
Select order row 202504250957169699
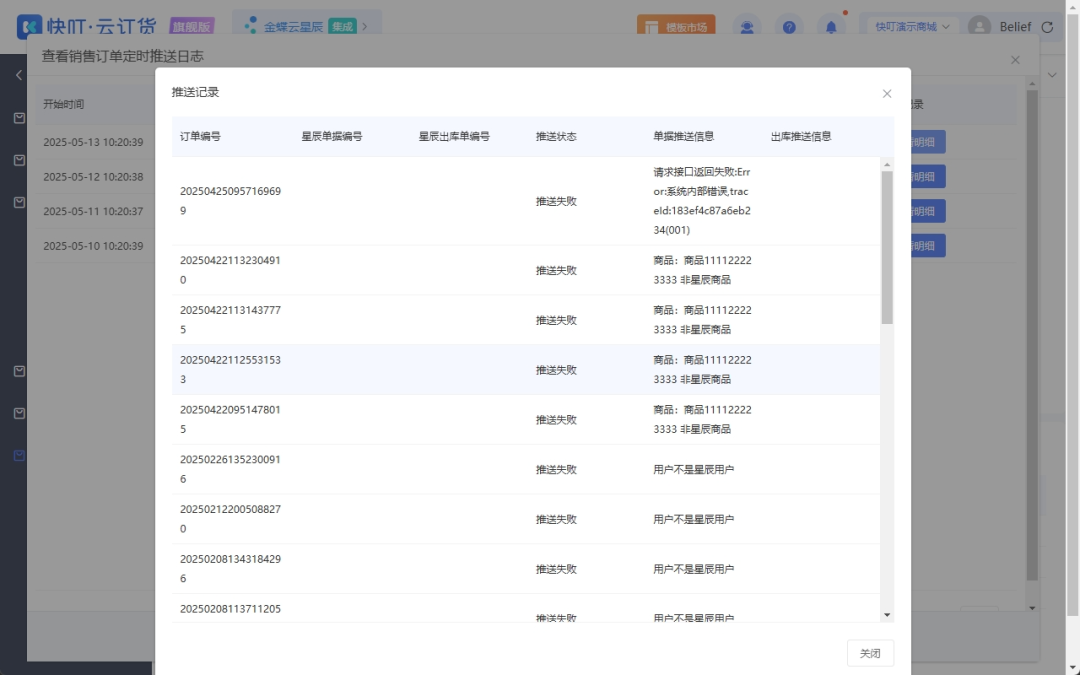230,201
